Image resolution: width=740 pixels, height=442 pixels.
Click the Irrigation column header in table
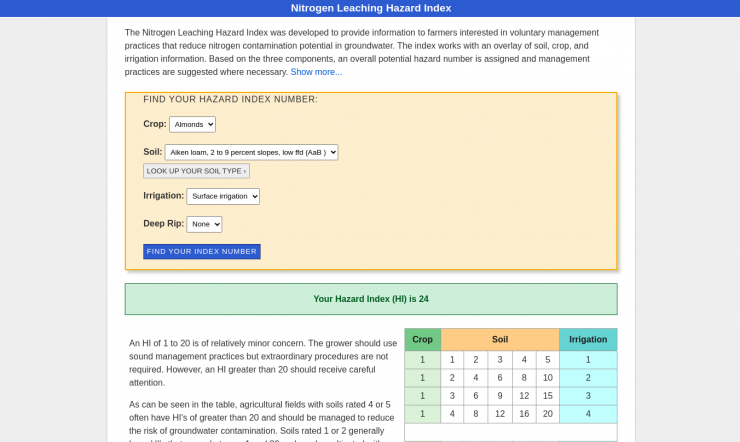(588, 339)
